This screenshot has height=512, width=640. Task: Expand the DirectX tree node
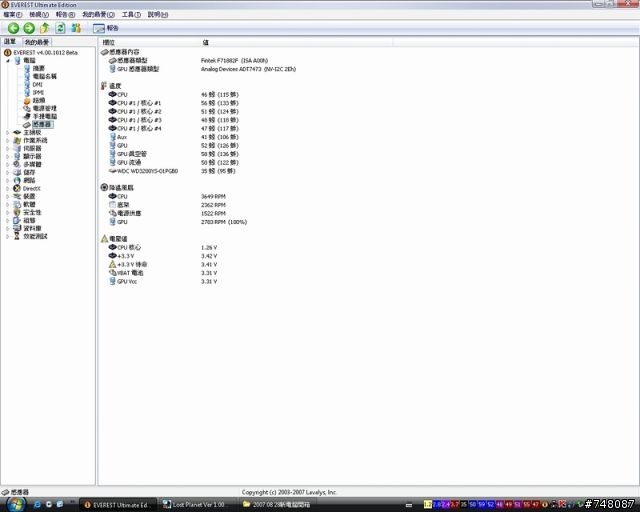tap(7, 189)
